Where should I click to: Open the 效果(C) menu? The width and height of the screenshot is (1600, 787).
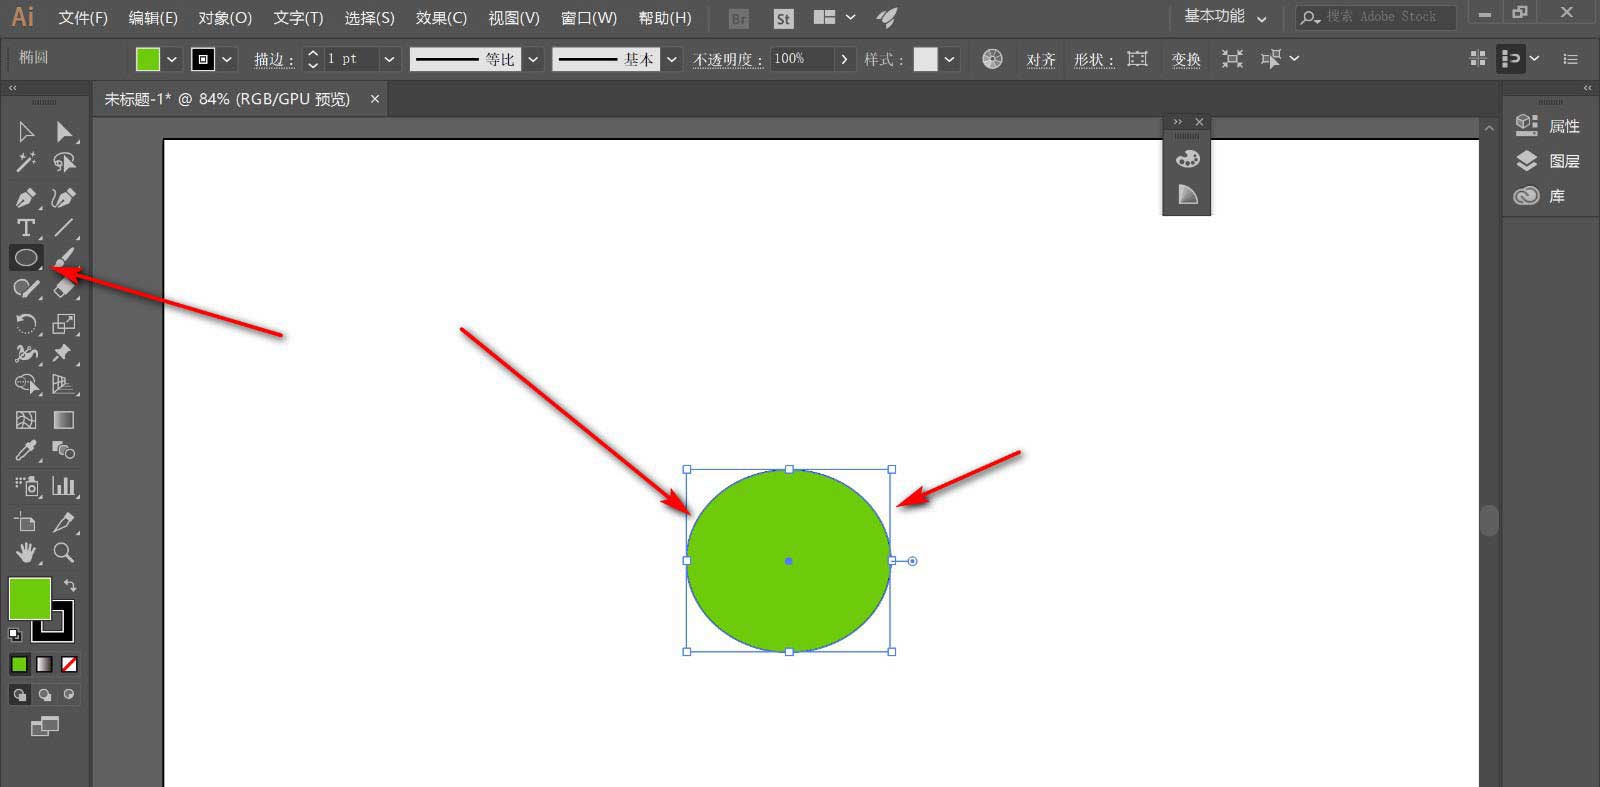tap(441, 18)
